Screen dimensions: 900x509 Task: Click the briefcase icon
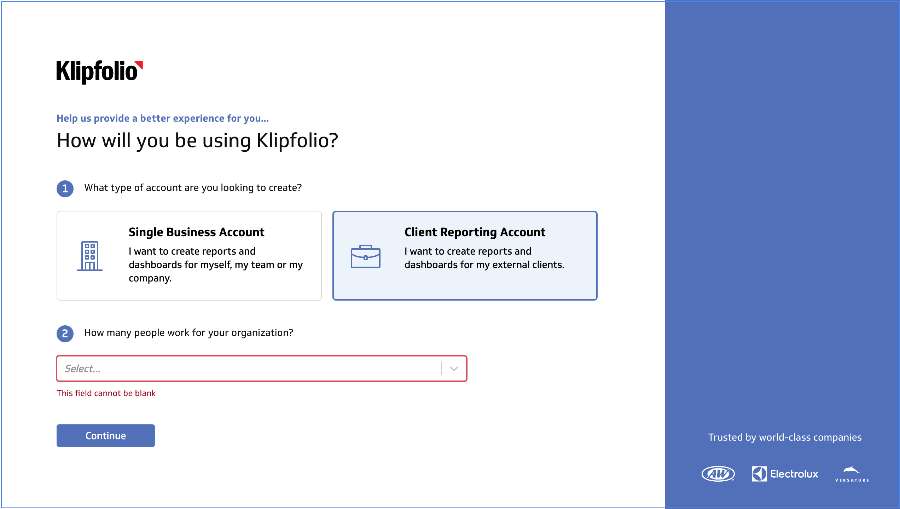pyautogui.click(x=366, y=257)
